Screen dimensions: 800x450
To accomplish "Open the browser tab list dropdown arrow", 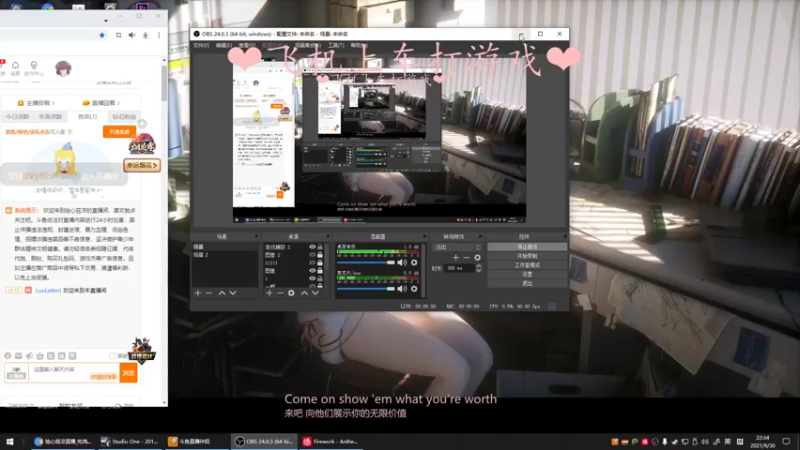I will [x=106, y=21].
